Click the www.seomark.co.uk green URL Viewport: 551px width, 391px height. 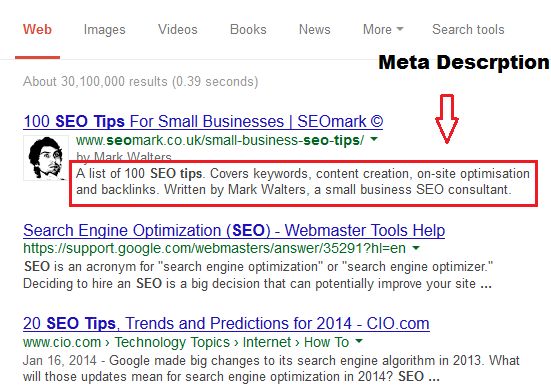coord(220,141)
